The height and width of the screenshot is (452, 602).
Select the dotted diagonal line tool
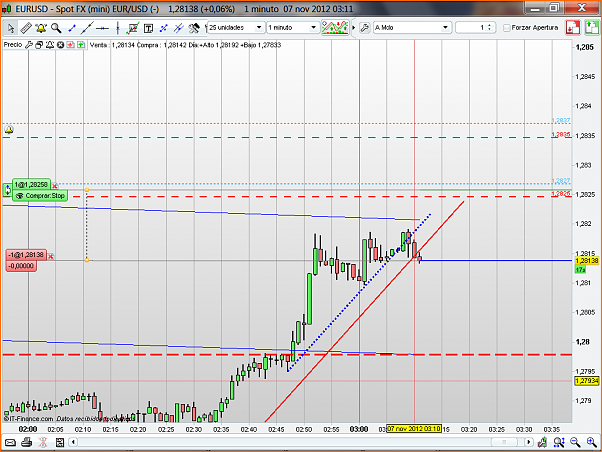pos(164,28)
